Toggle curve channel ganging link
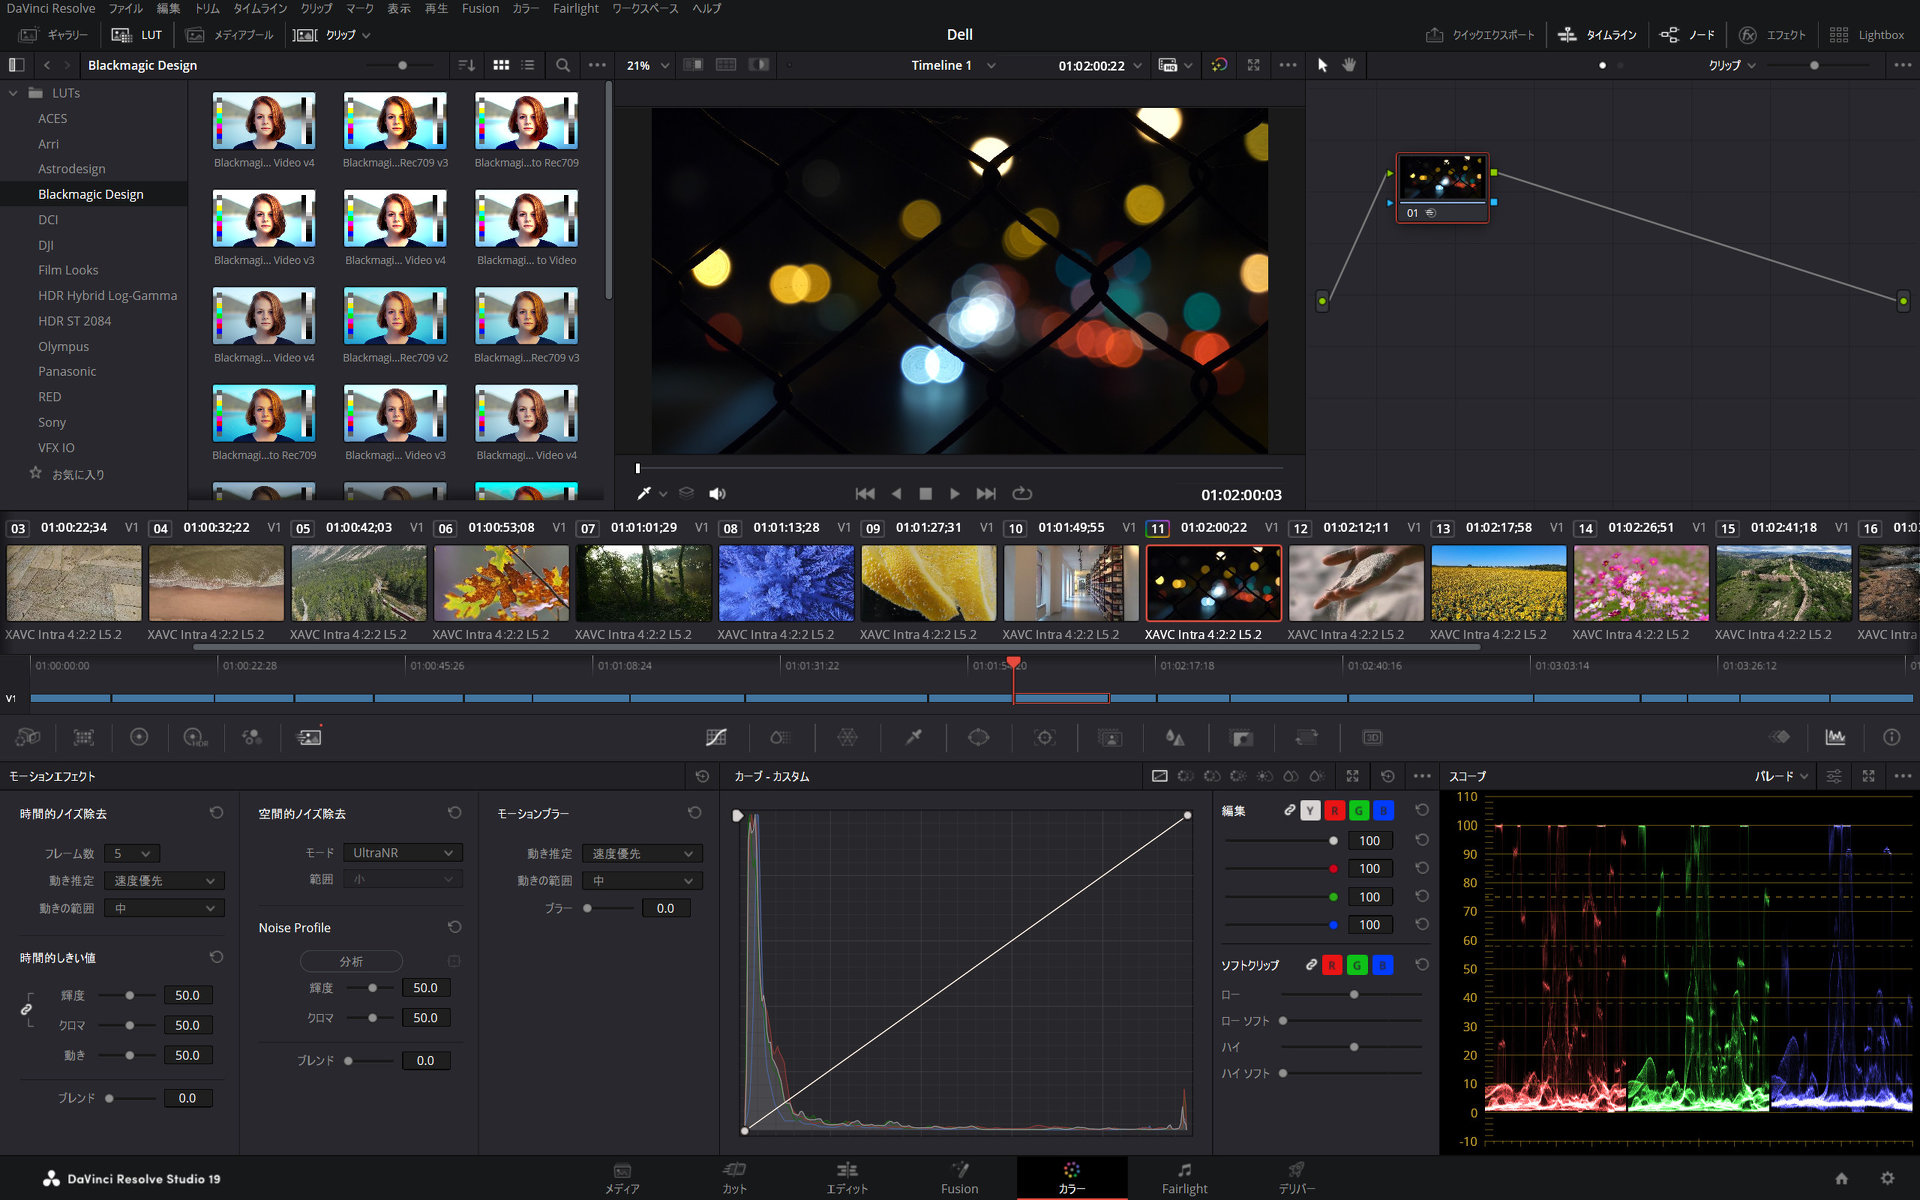This screenshot has width=1920, height=1200. tap(1289, 811)
